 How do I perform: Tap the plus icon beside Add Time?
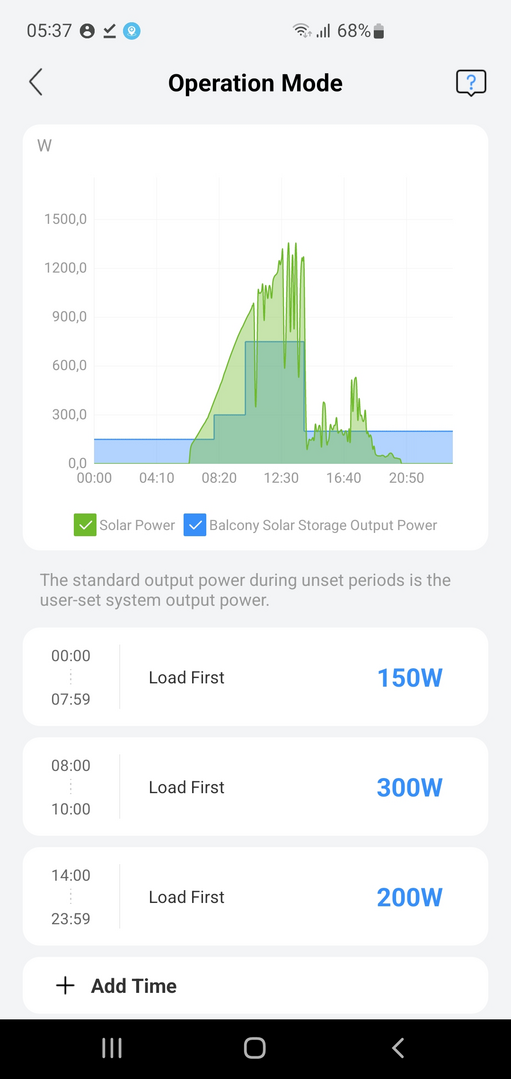pos(65,985)
